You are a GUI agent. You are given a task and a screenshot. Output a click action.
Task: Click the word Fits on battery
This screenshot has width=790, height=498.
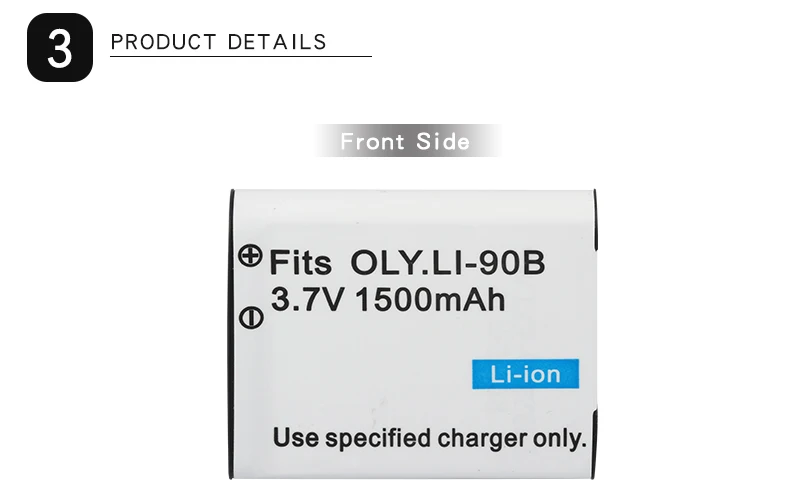point(301,263)
